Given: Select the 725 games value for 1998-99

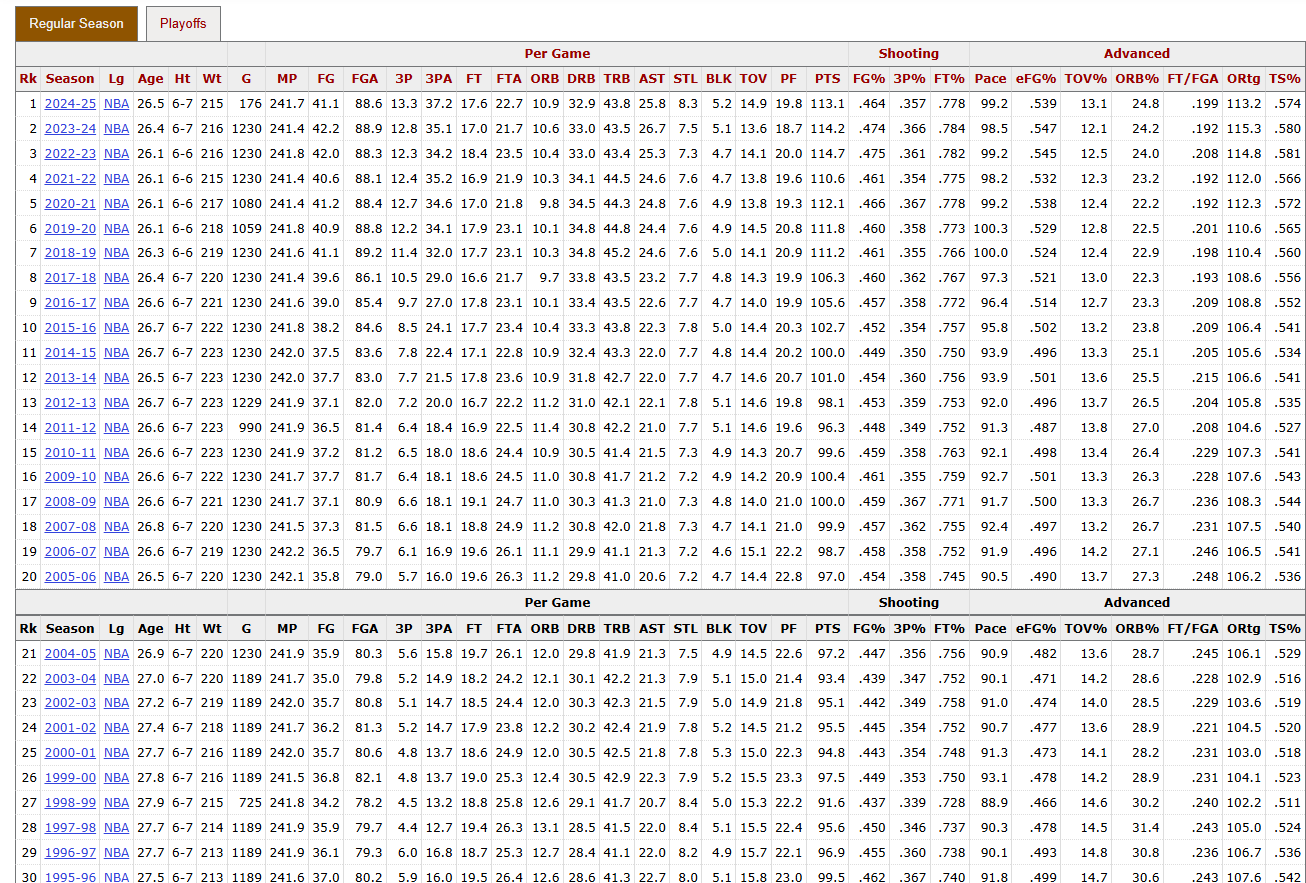Looking at the screenshot, I should (x=249, y=803).
